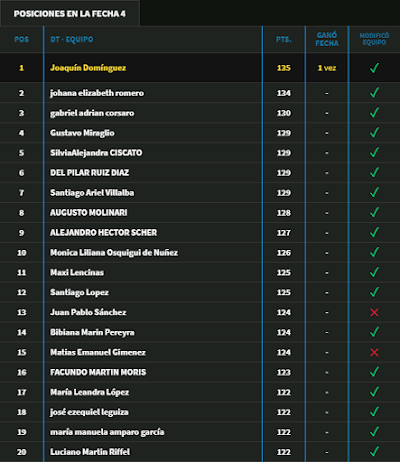Click the 130 points of gabriel adrian corsaro
Screen dimensions: 400x462
tap(284, 113)
